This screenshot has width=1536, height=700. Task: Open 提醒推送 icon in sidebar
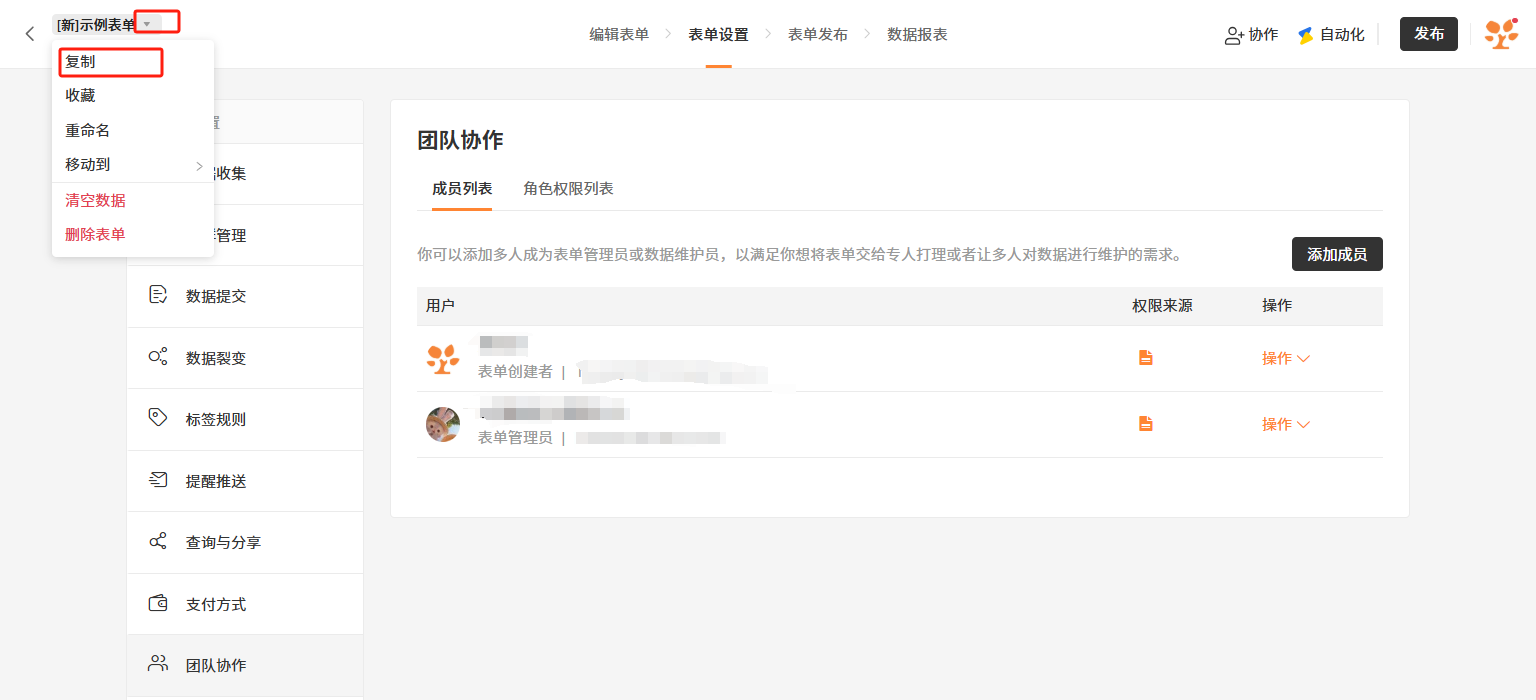click(158, 480)
